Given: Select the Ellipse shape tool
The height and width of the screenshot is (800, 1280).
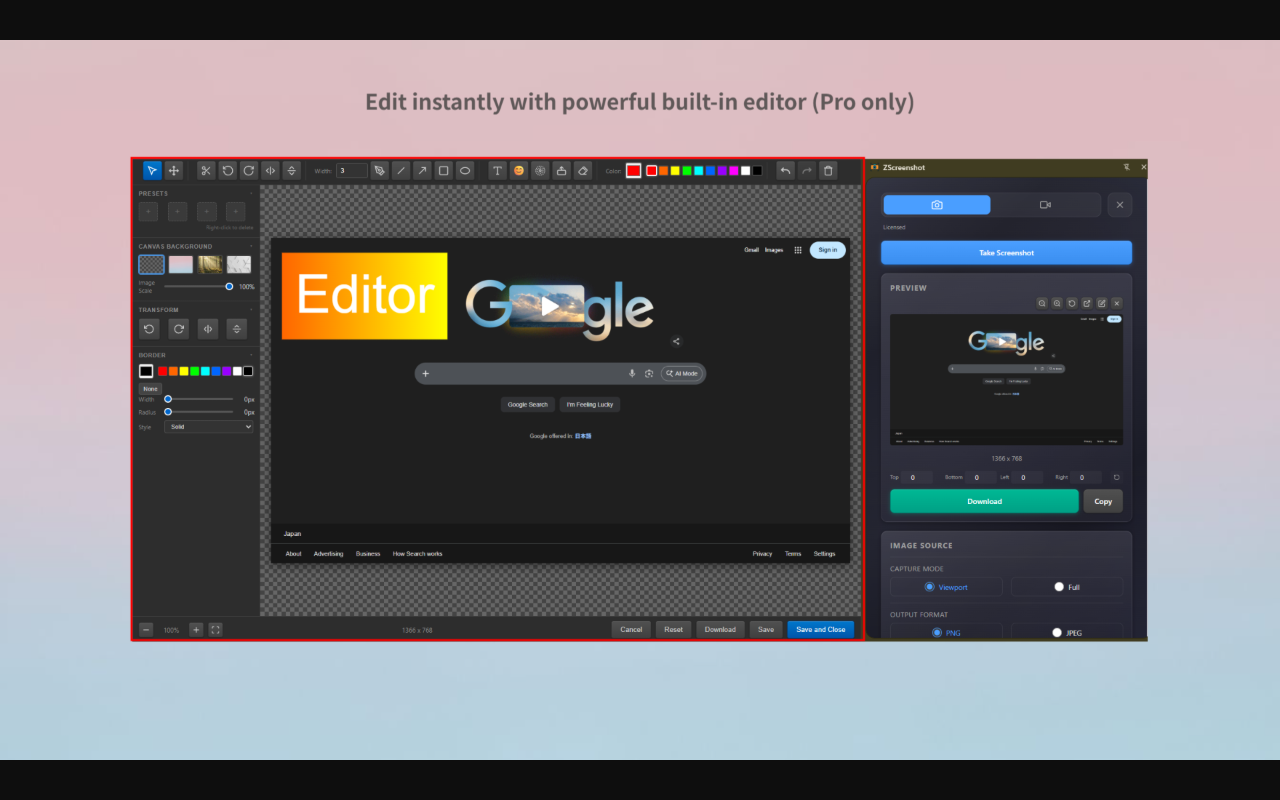Looking at the screenshot, I should pos(465,170).
